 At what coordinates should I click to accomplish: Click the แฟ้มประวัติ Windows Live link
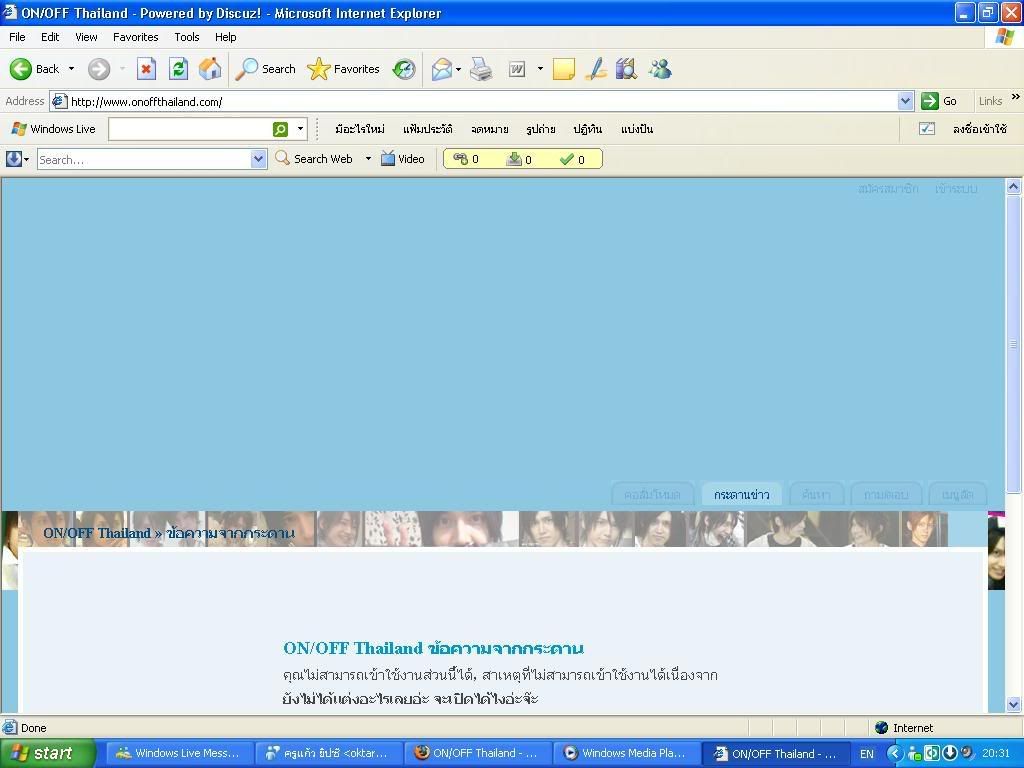pos(428,129)
